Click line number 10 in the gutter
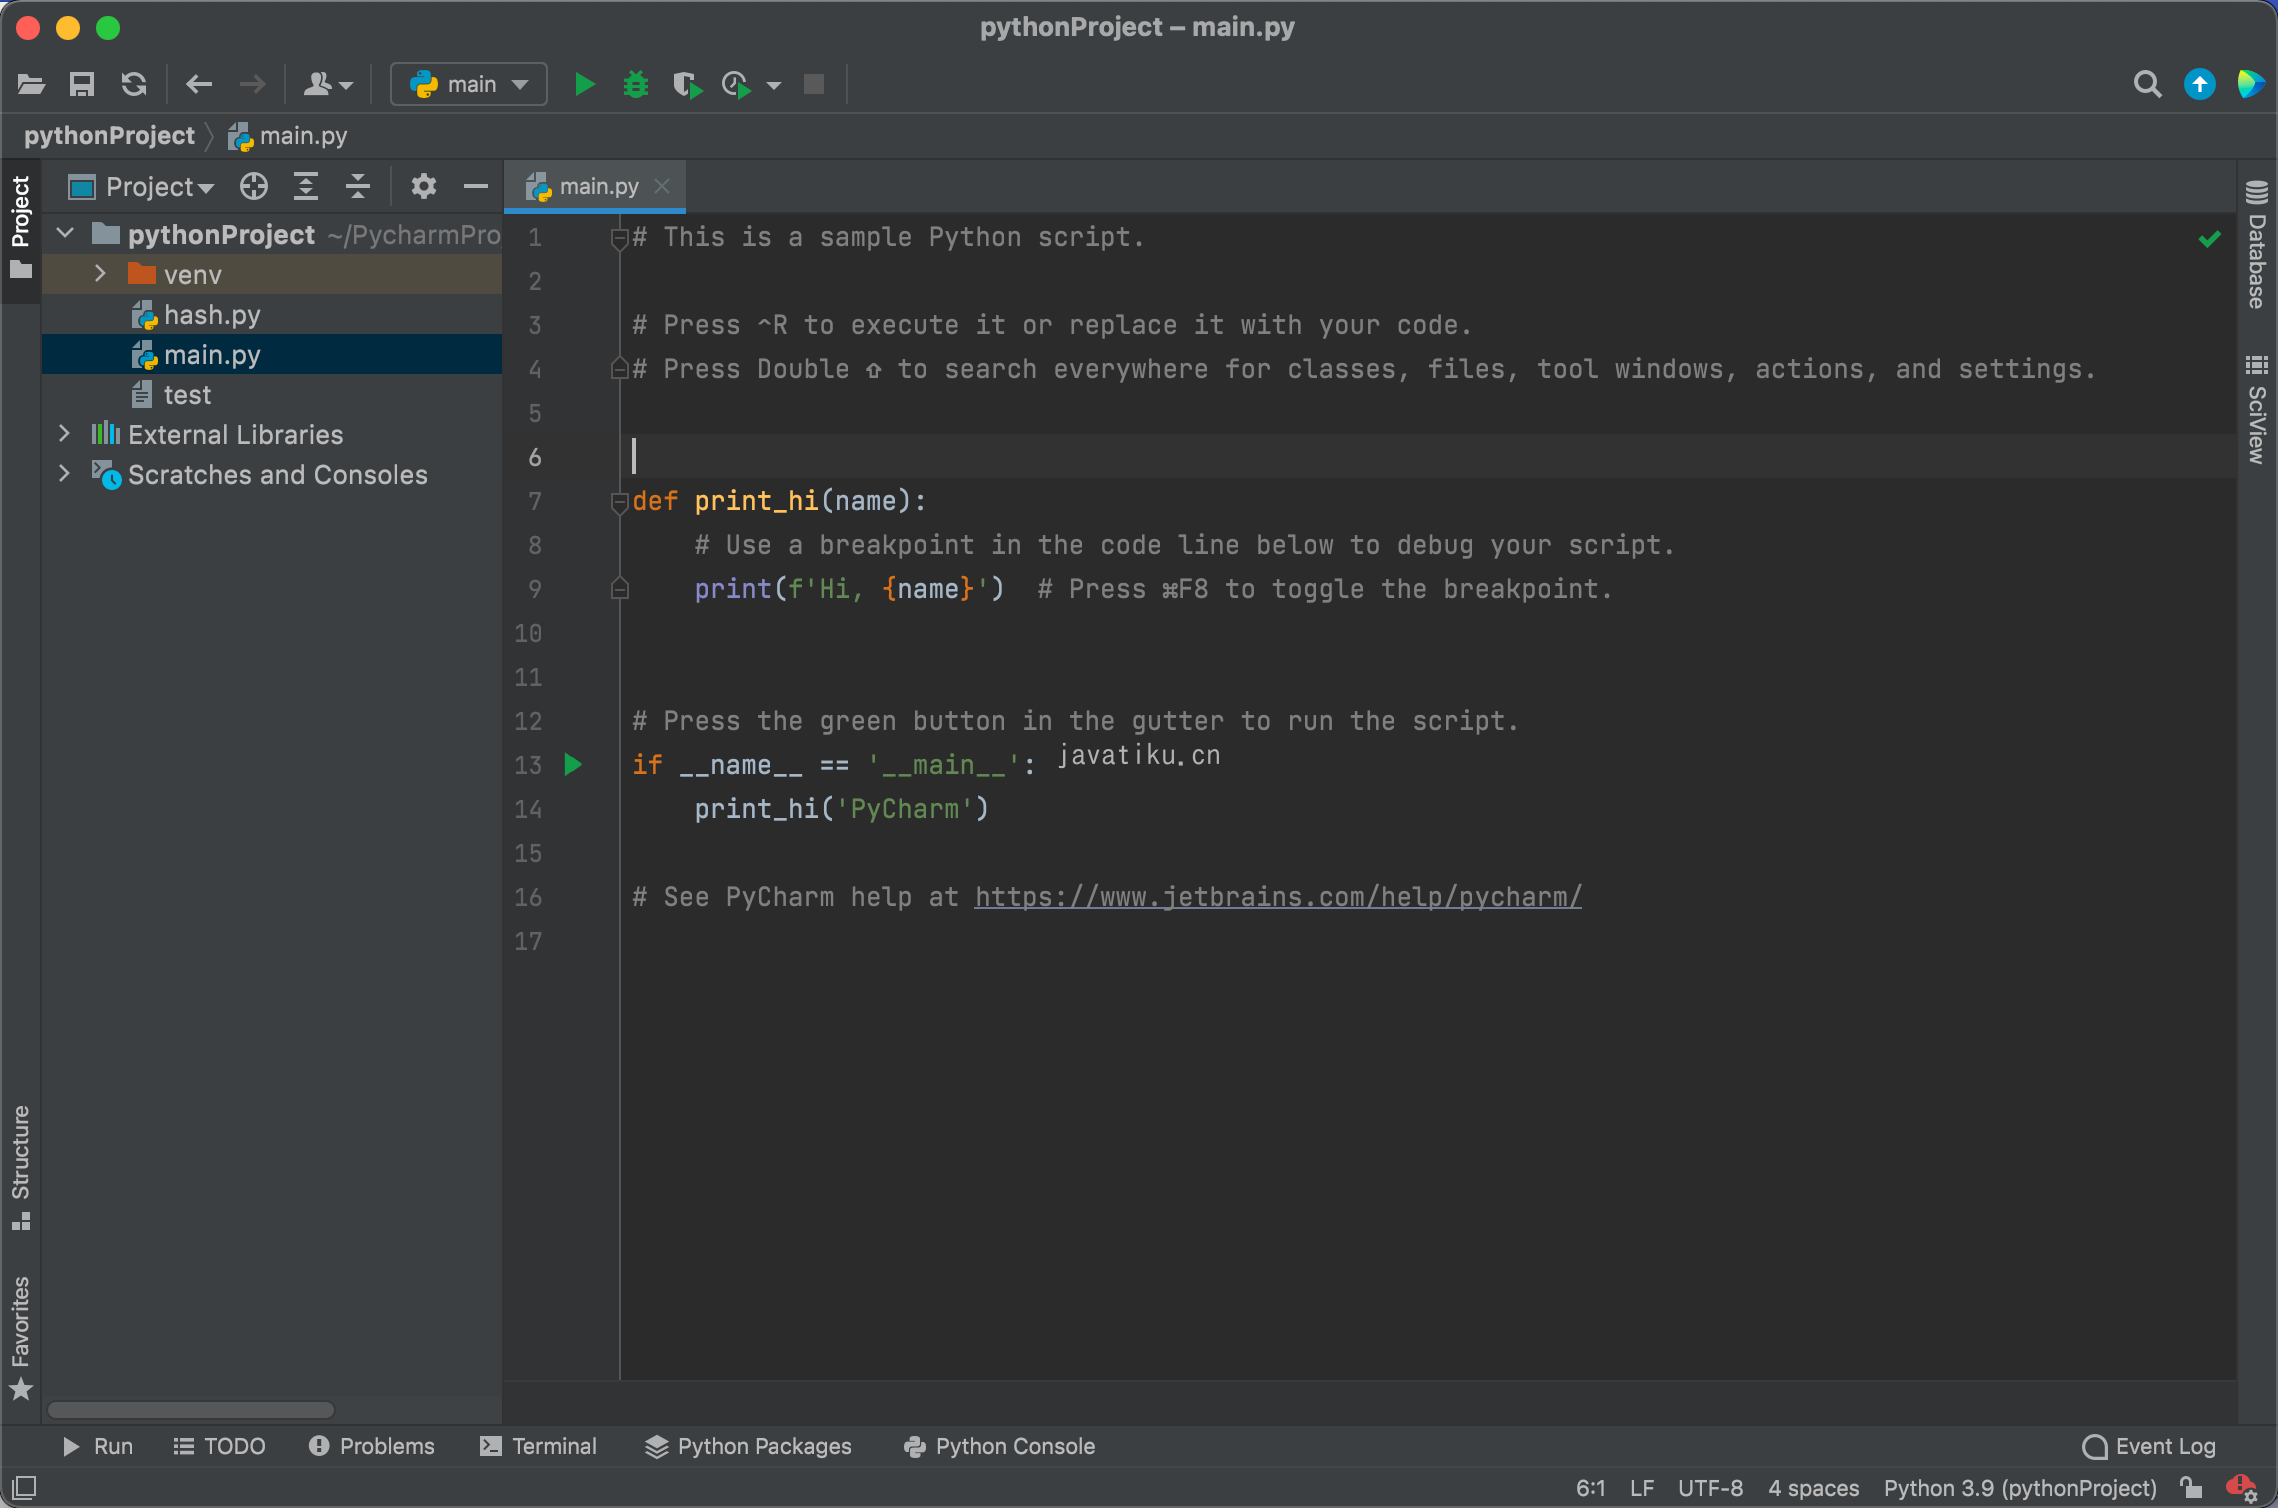The height and width of the screenshot is (1508, 2278). click(x=528, y=633)
